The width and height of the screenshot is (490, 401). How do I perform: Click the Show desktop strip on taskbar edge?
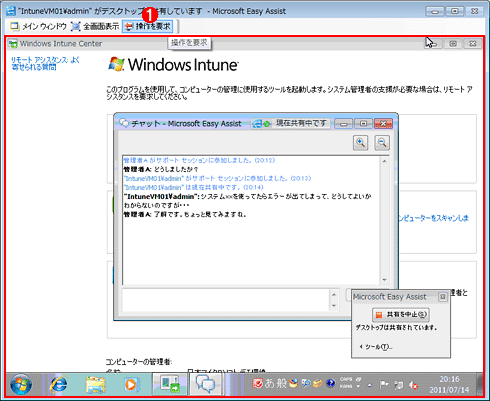point(479,384)
